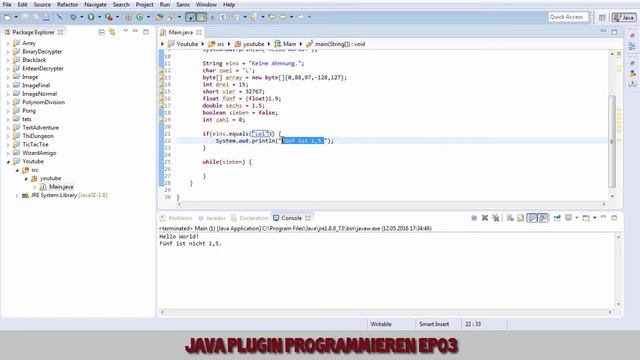Click the Run Last Tool (external tools) icon
Image resolution: width=640 pixels, height=360 pixels.
click(x=109, y=17)
